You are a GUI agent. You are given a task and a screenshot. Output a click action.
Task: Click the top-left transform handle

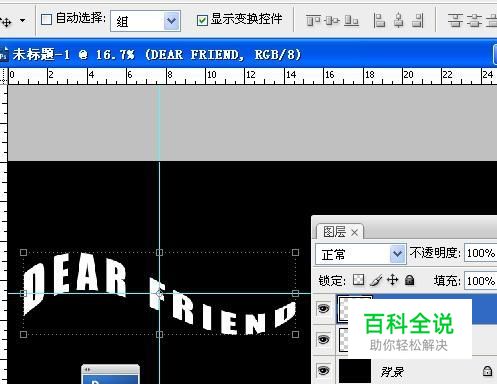[x=23, y=252]
